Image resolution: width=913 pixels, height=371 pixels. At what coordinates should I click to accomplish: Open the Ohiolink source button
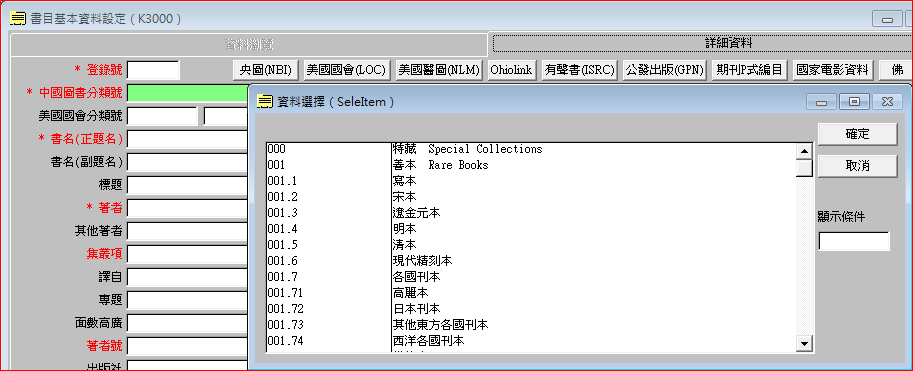(511, 70)
